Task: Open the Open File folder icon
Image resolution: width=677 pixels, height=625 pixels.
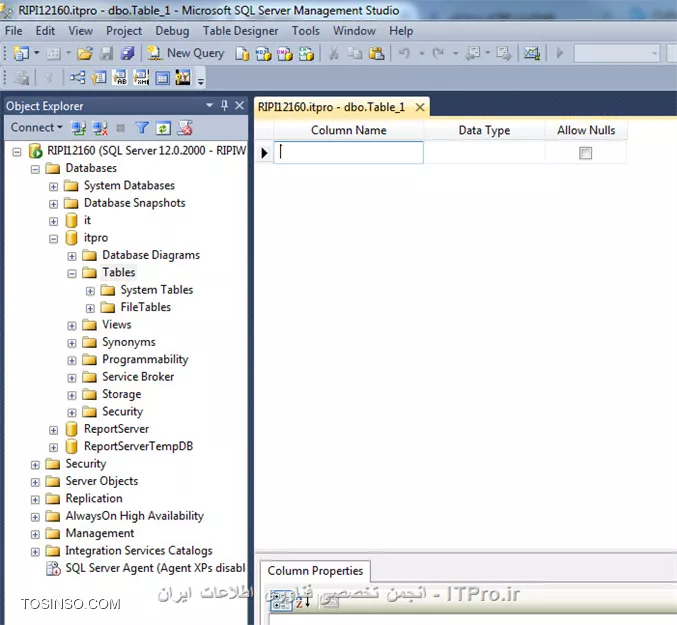Action: point(85,54)
